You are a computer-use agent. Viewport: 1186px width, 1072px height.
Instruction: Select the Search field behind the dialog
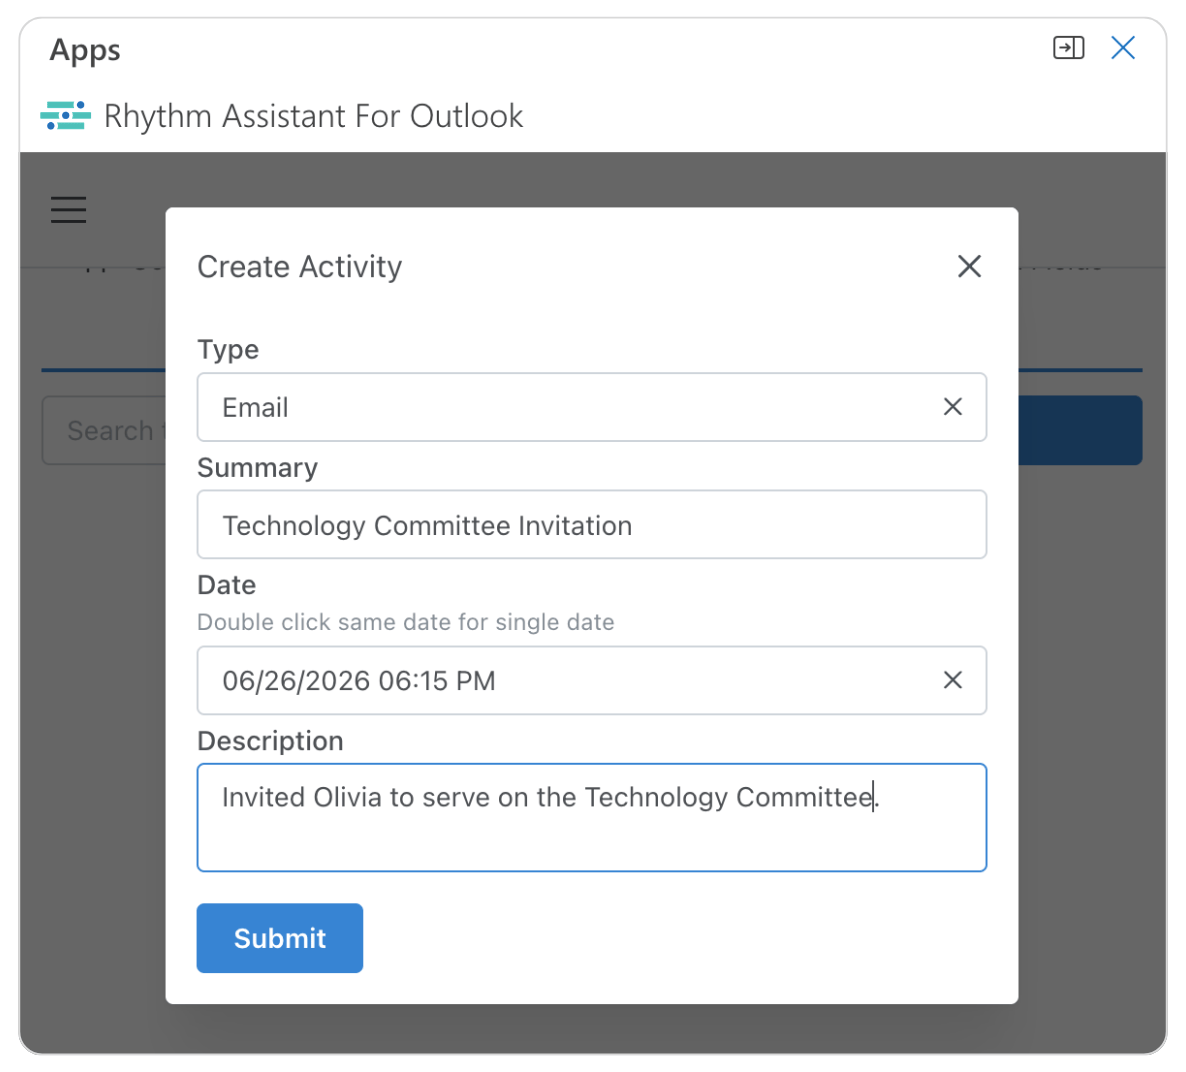click(104, 430)
